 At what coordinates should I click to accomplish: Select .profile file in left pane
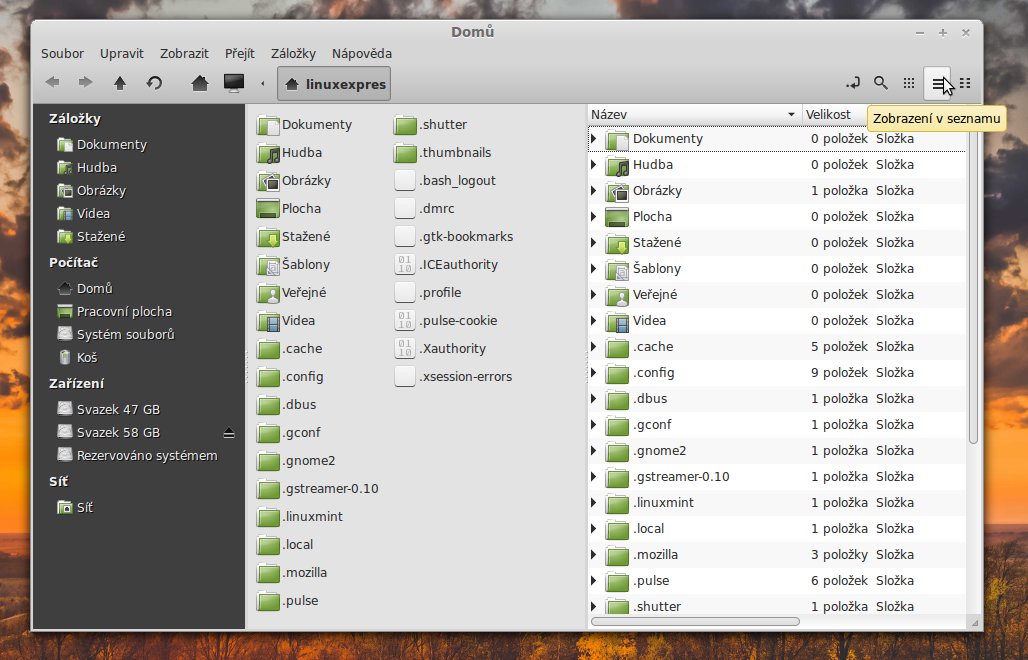point(428,293)
